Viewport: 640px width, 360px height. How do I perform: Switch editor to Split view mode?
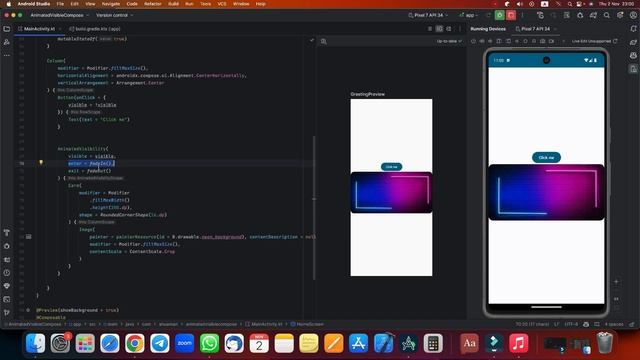click(x=439, y=29)
